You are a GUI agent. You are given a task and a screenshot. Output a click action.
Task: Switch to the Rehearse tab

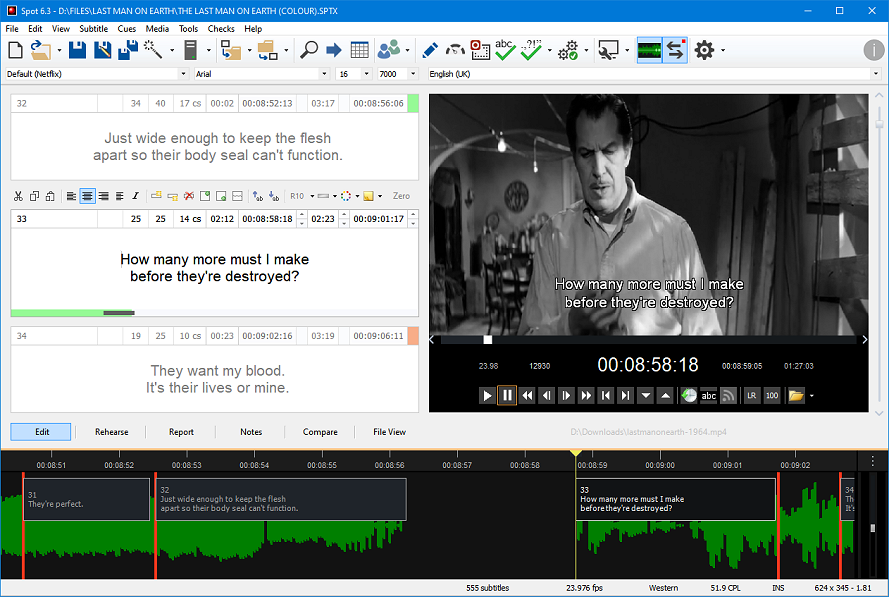click(x=112, y=432)
